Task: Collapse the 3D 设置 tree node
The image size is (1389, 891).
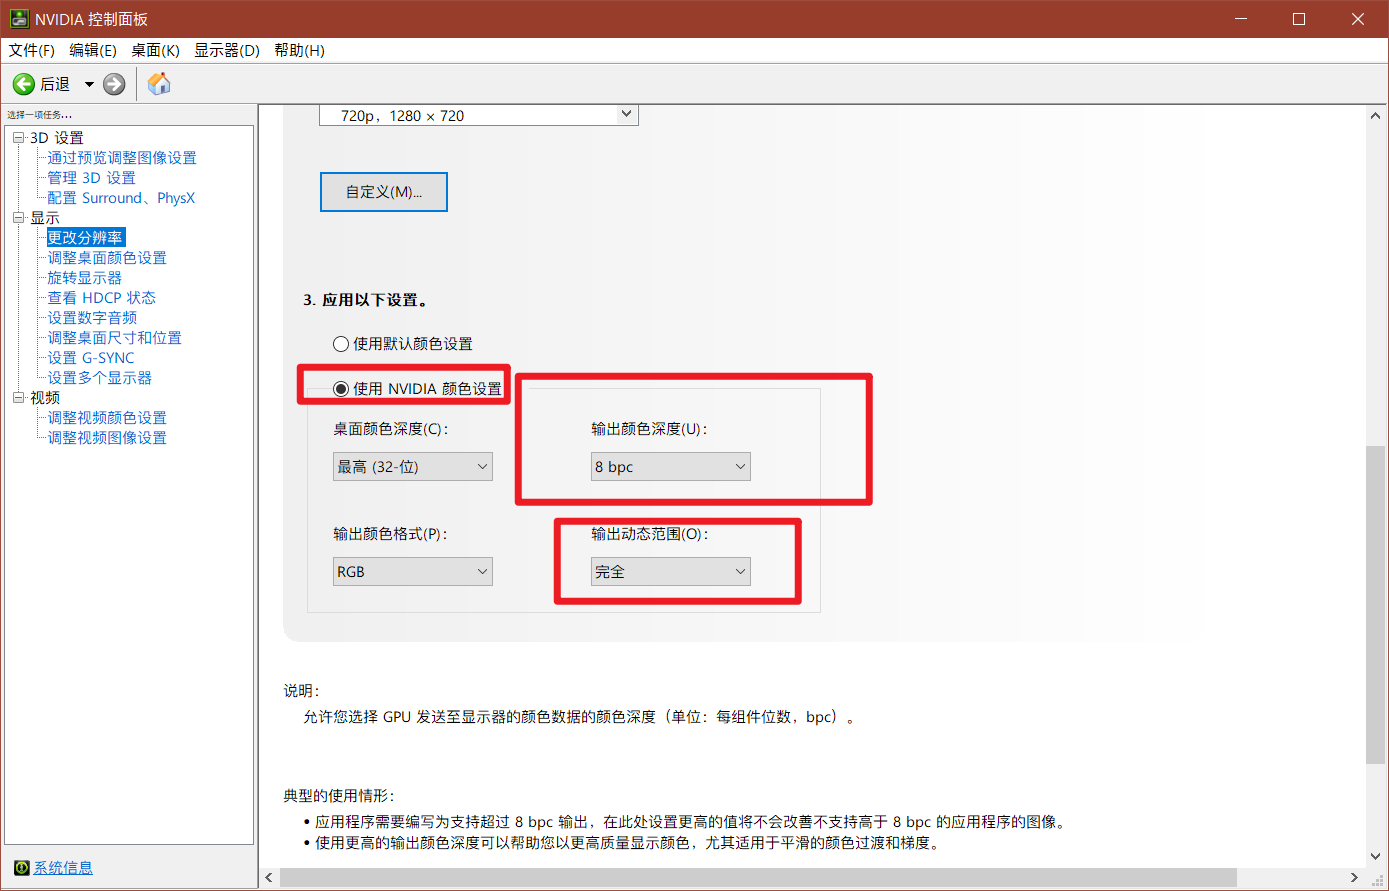Action: point(18,138)
